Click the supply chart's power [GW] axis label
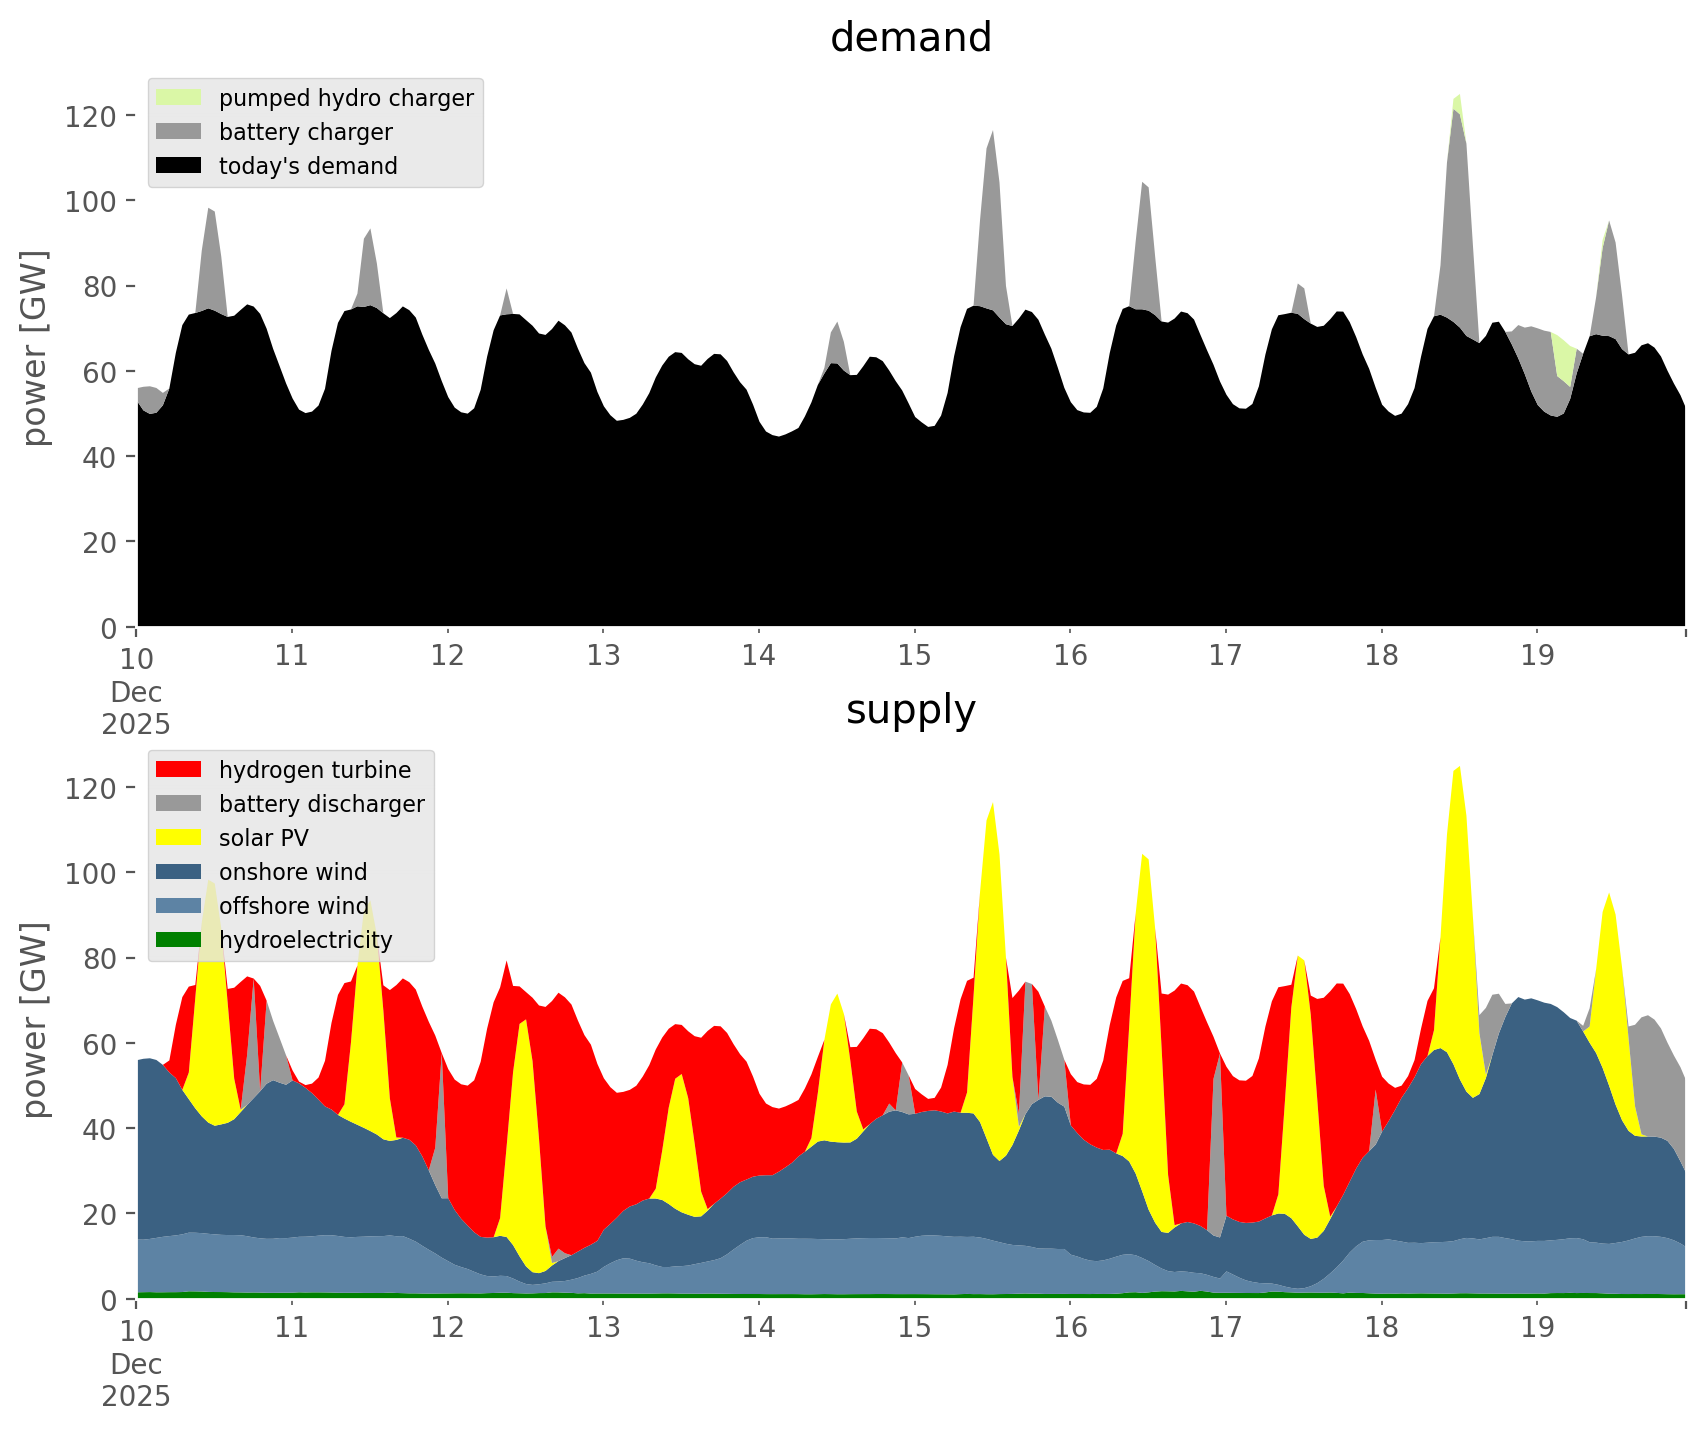This screenshot has height=1431, width=1706. pos(34,1020)
